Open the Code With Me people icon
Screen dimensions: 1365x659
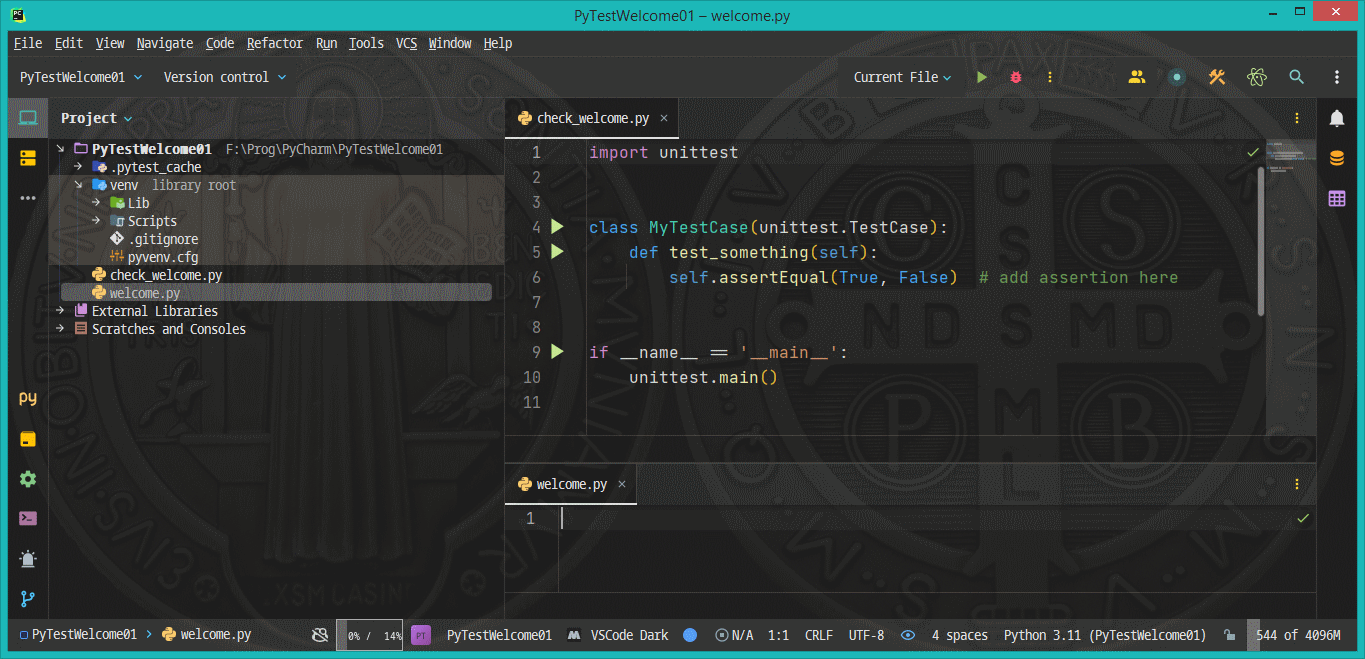tap(1137, 77)
